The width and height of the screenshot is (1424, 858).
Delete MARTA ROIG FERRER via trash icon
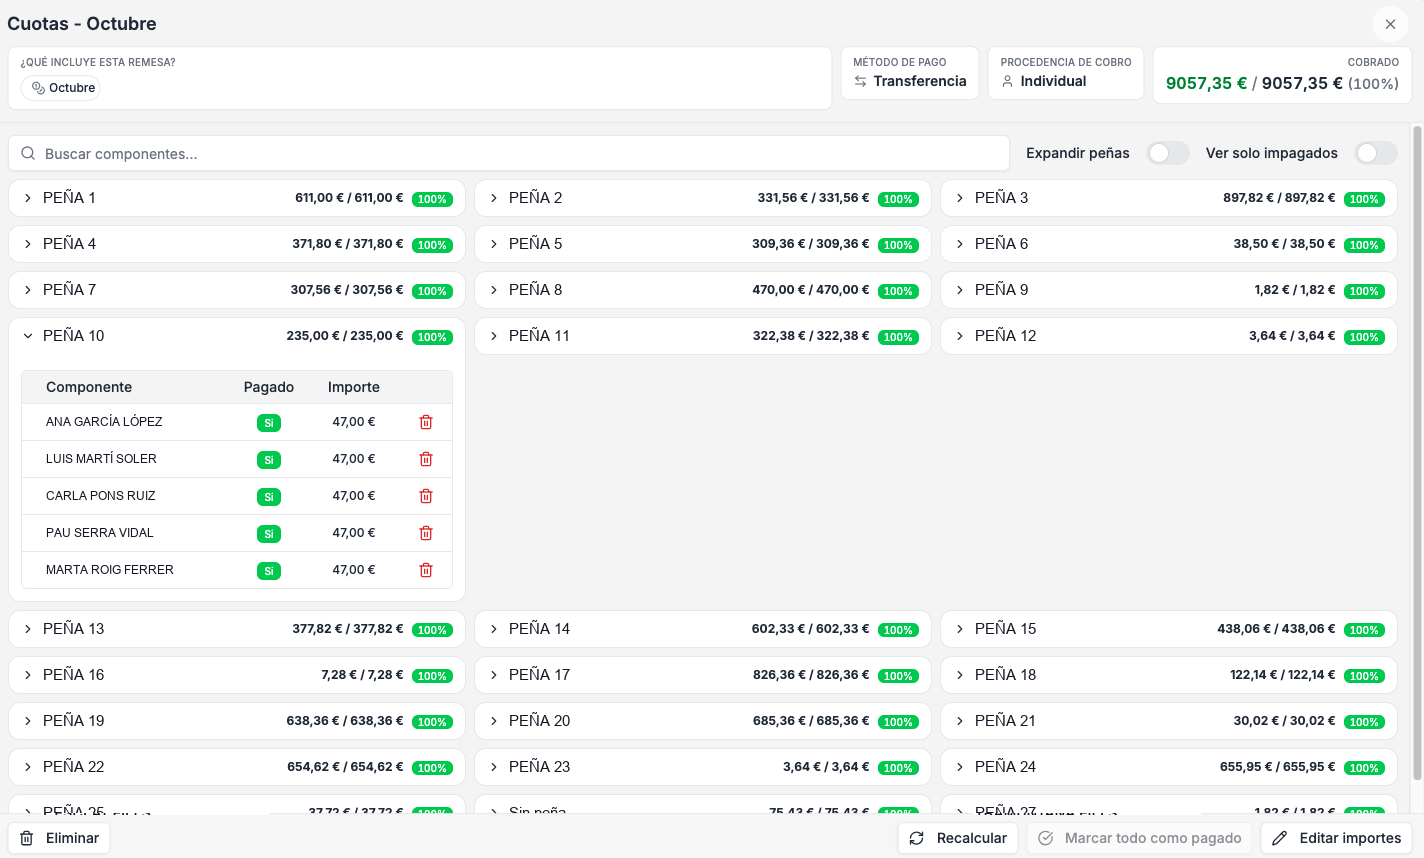tap(426, 570)
